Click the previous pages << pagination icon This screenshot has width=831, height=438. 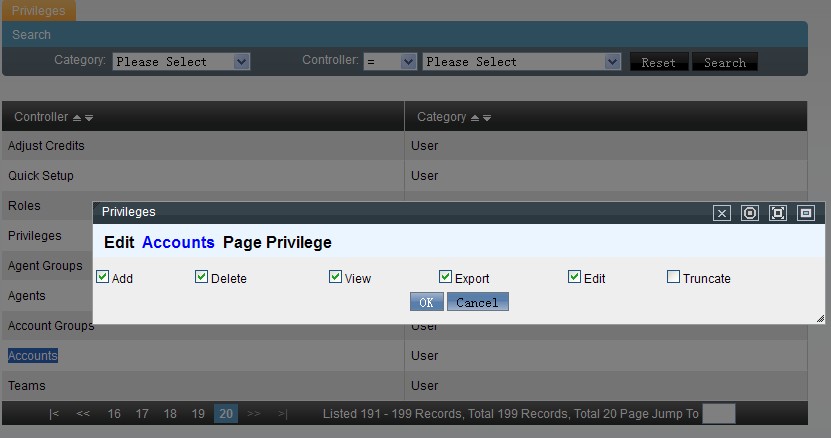(x=83, y=414)
